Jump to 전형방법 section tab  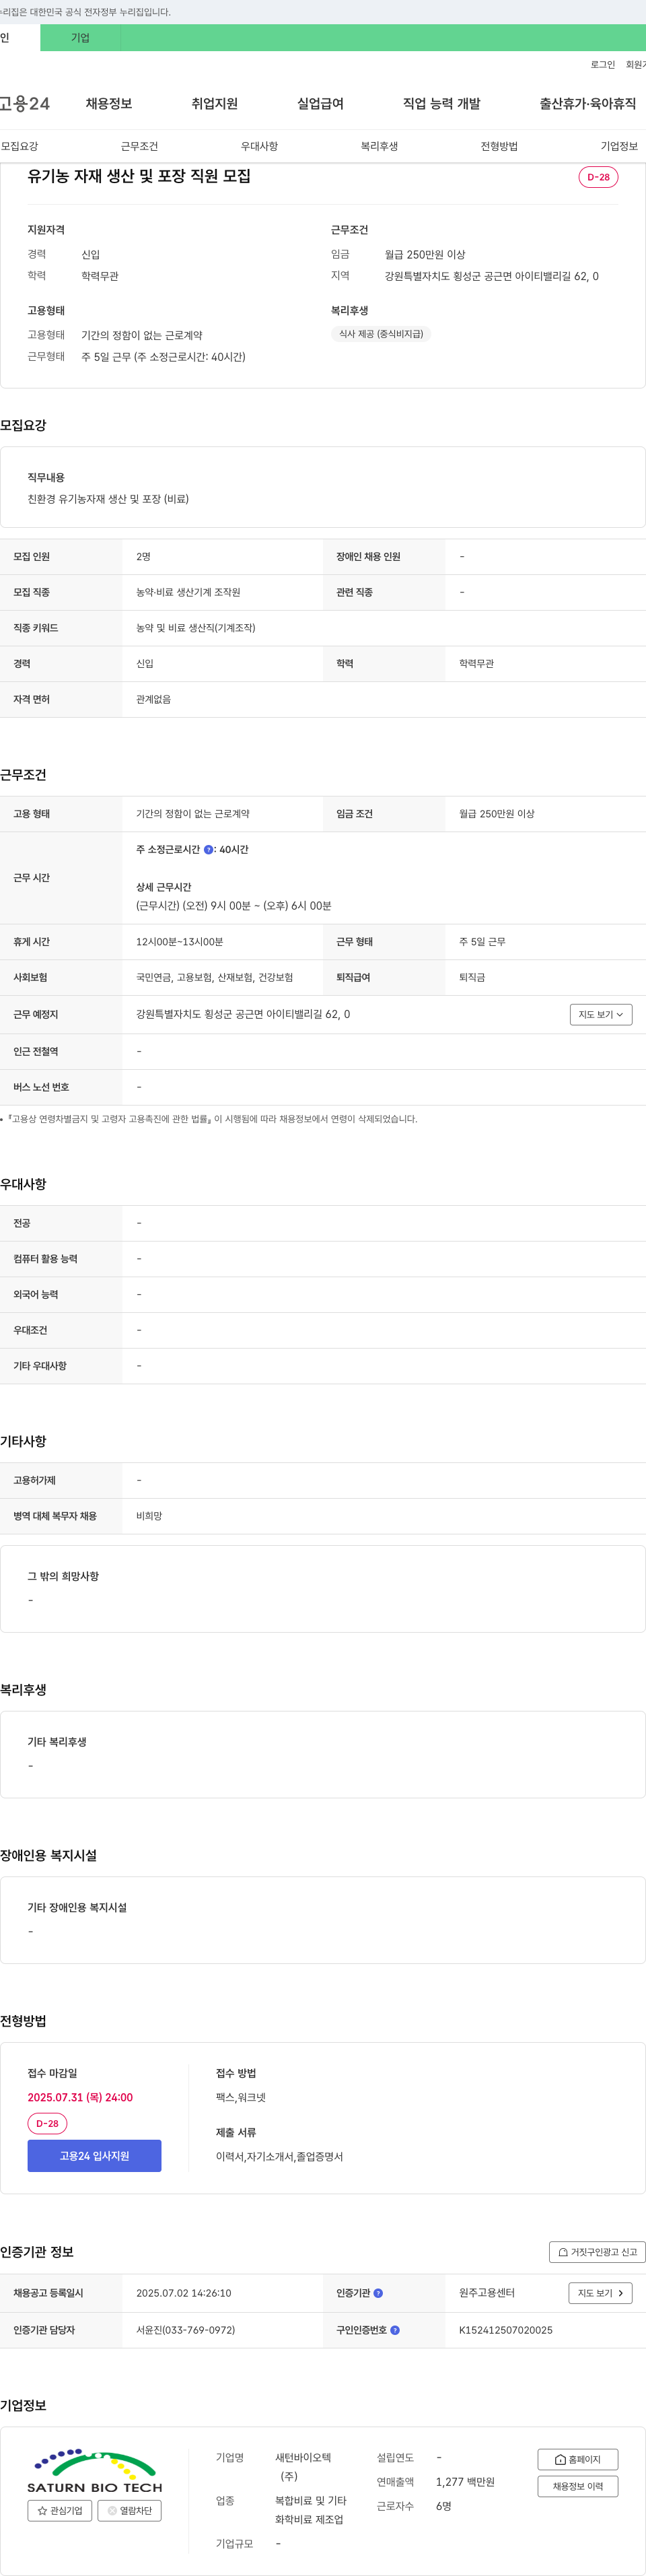click(x=499, y=146)
